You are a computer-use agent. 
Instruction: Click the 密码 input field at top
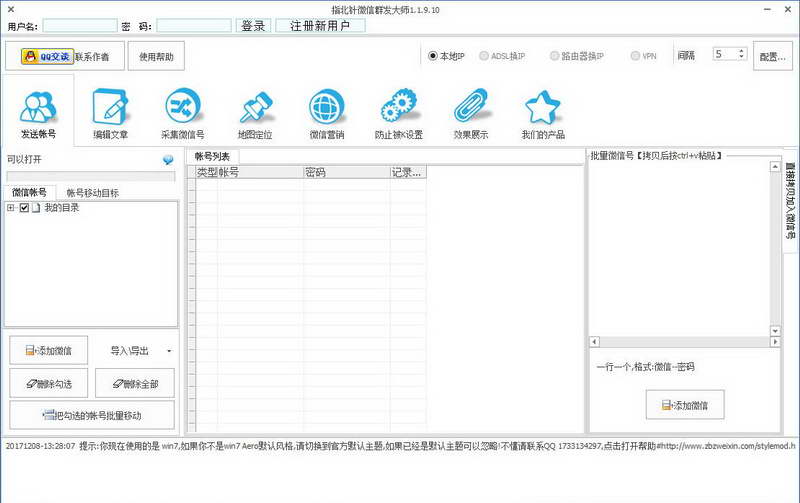(194, 26)
